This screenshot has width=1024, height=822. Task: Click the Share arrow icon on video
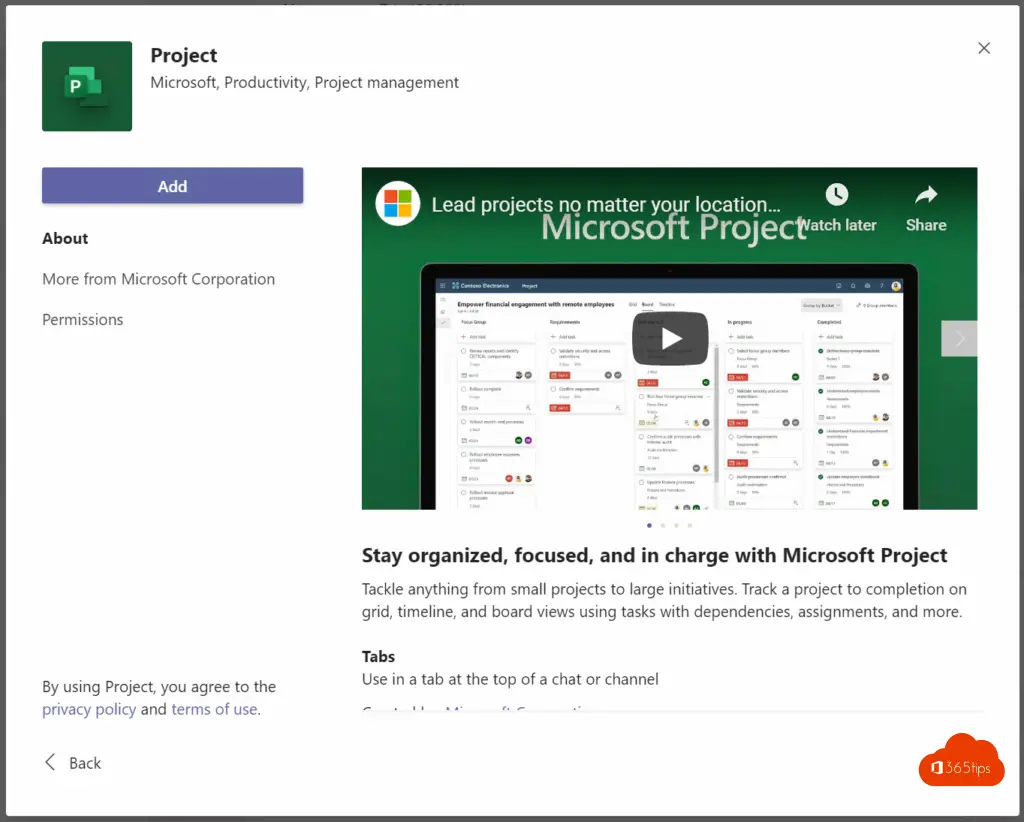[x=925, y=195]
